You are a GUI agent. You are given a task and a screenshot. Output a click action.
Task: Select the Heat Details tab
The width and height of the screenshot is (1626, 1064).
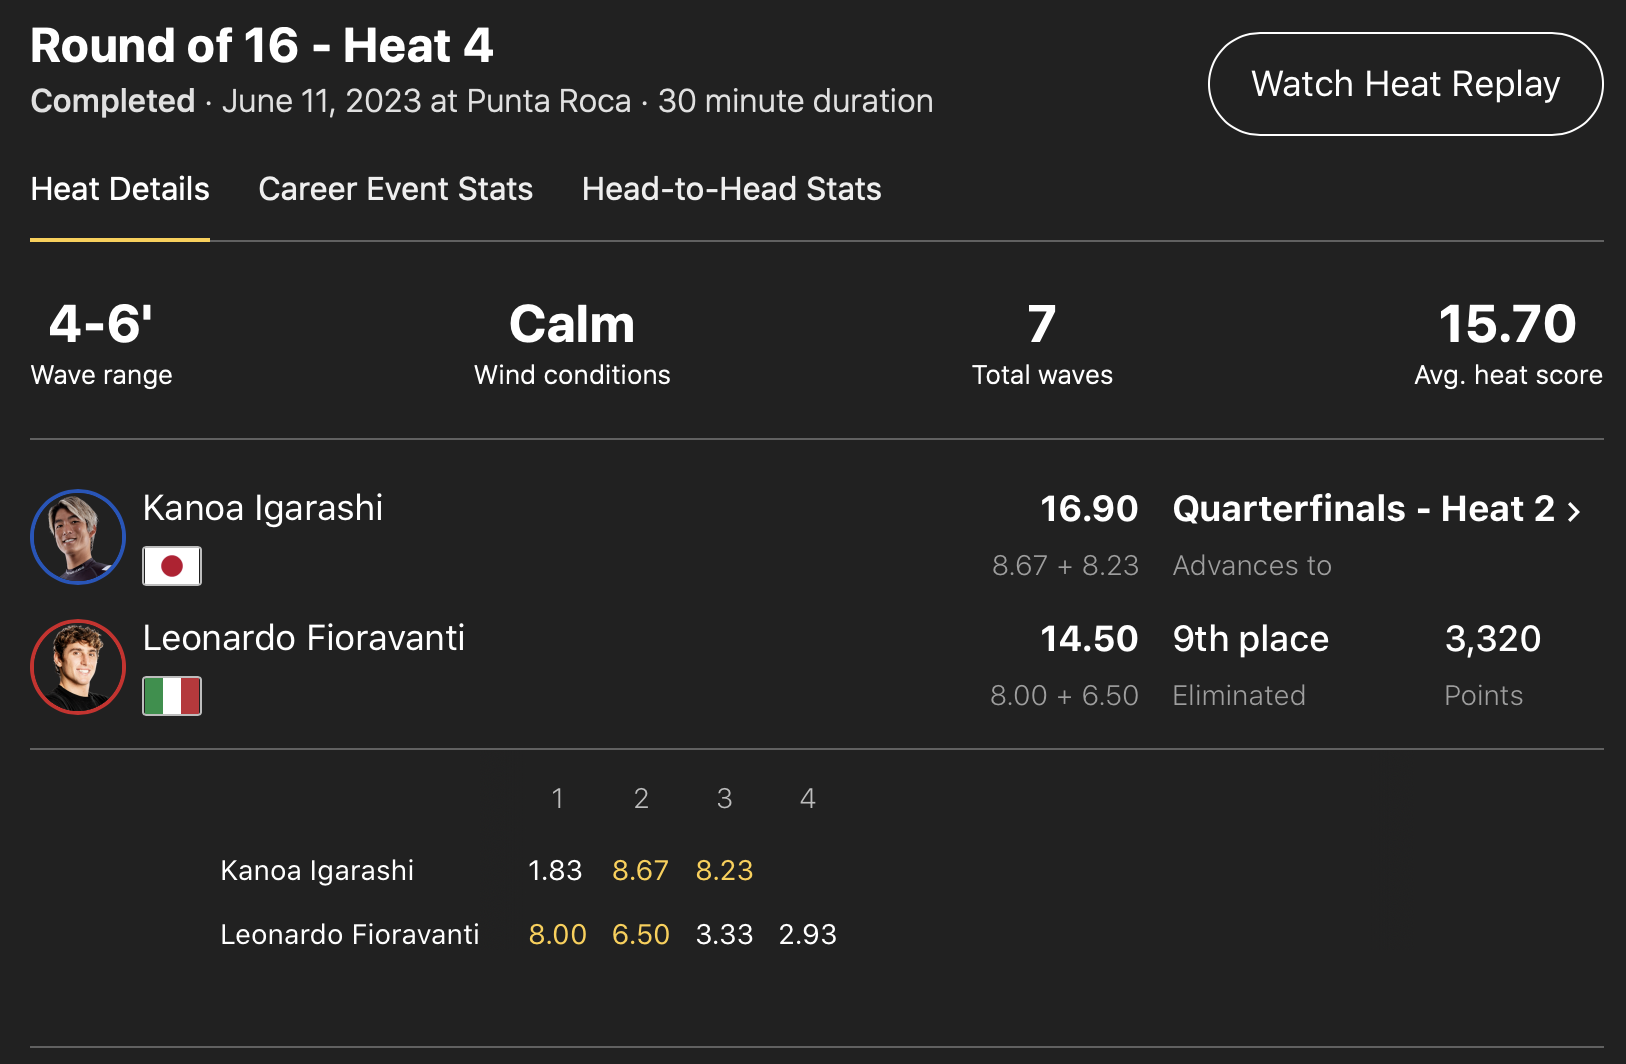pyautogui.click(x=120, y=189)
